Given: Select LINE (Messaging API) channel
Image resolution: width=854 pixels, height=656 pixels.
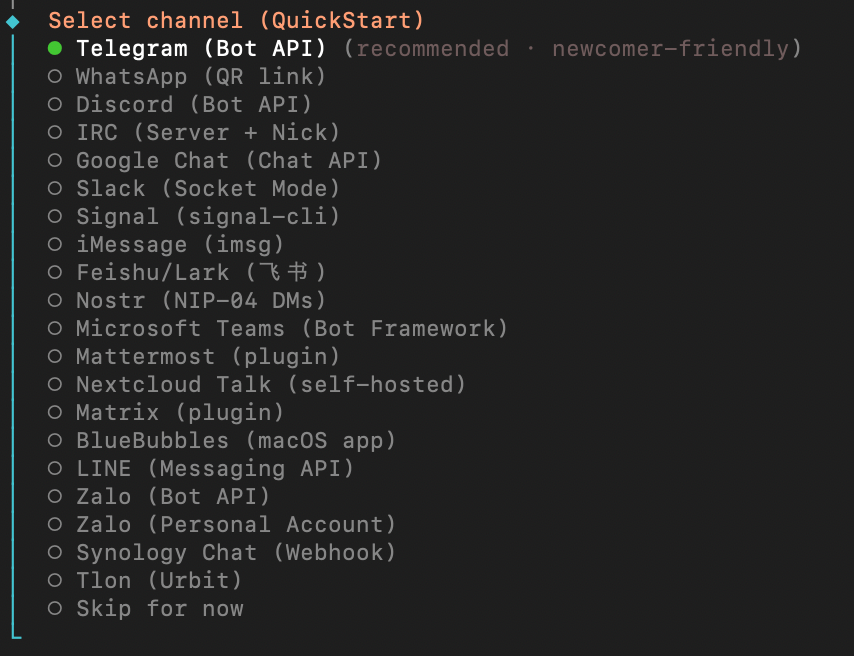Looking at the screenshot, I should tap(215, 468).
